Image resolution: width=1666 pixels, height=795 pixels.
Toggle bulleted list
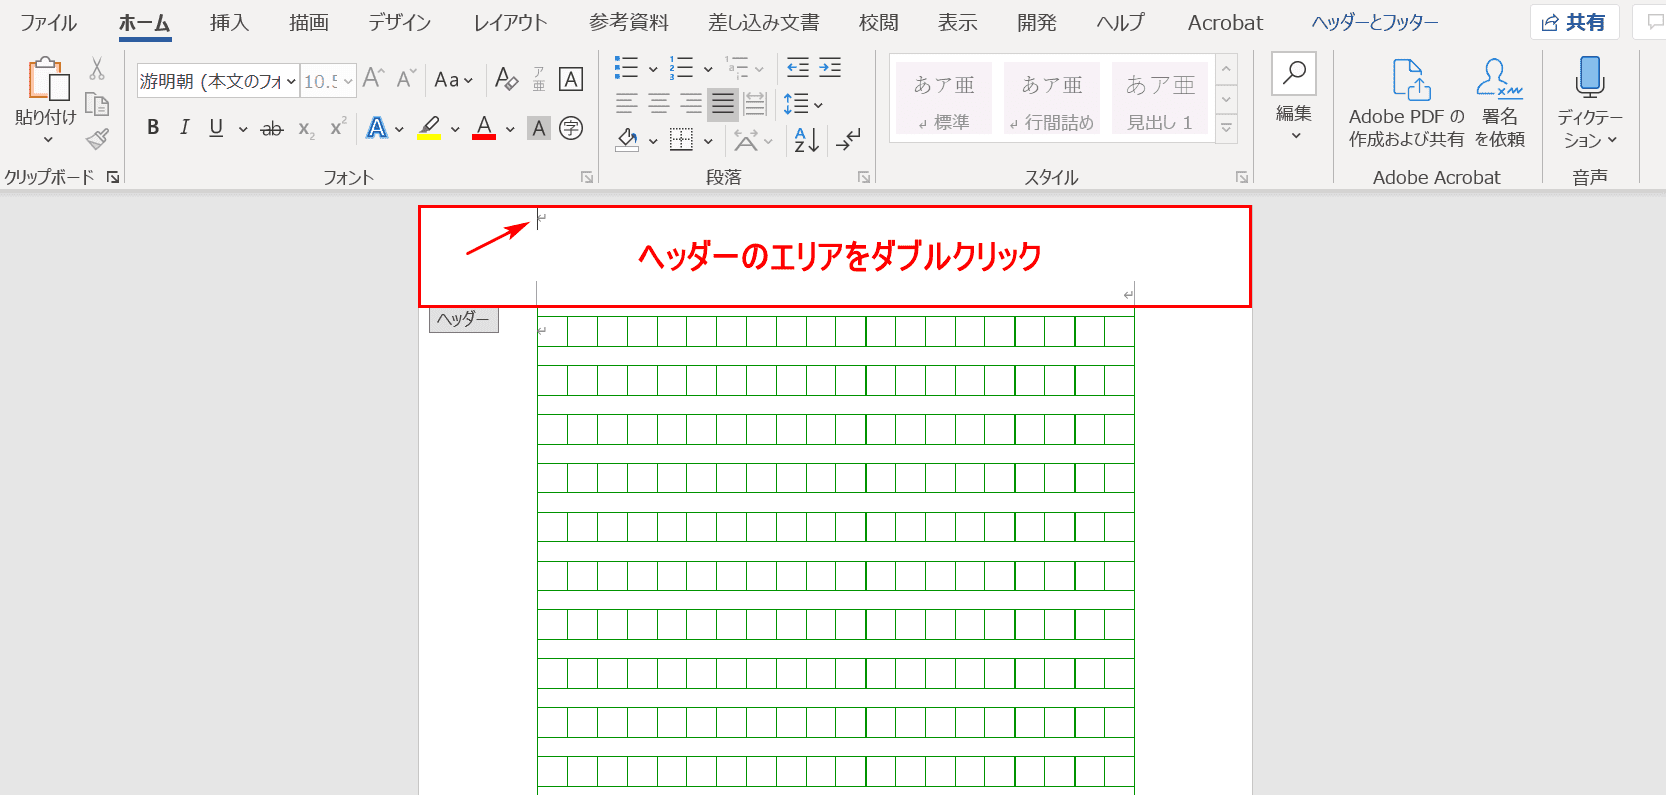click(x=627, y=68)
